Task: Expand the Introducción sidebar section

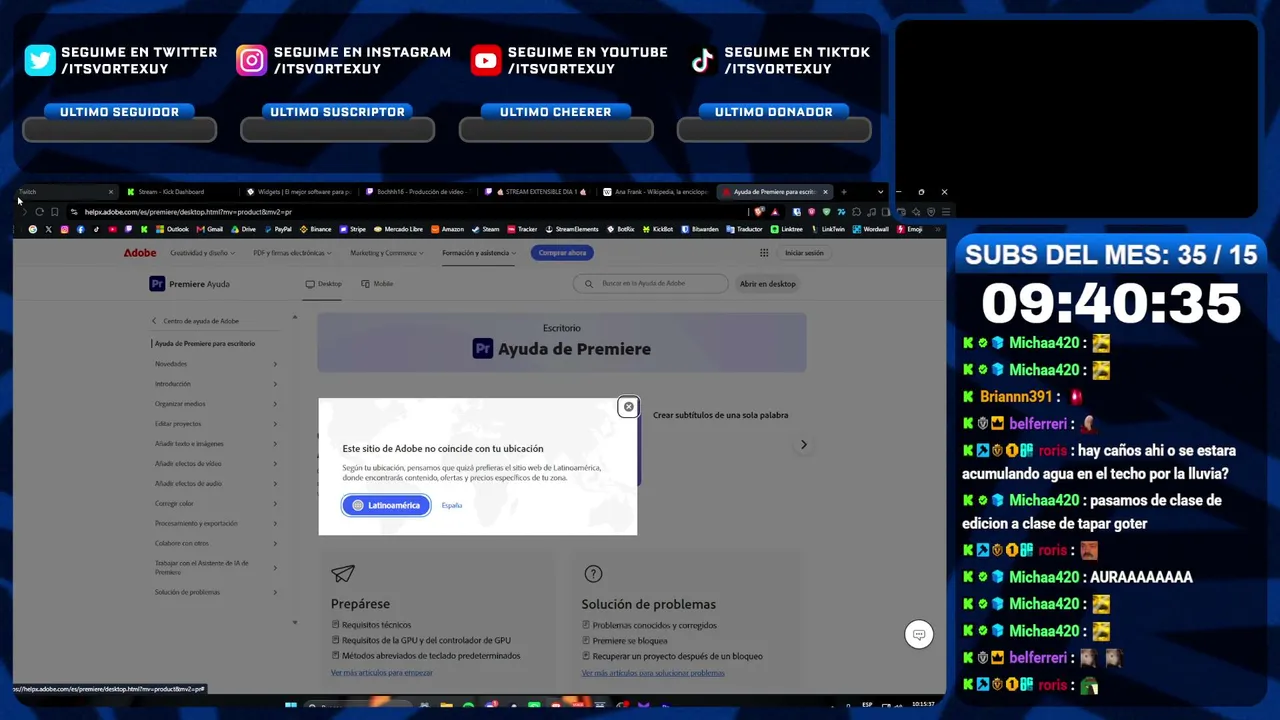Action: 216,384
